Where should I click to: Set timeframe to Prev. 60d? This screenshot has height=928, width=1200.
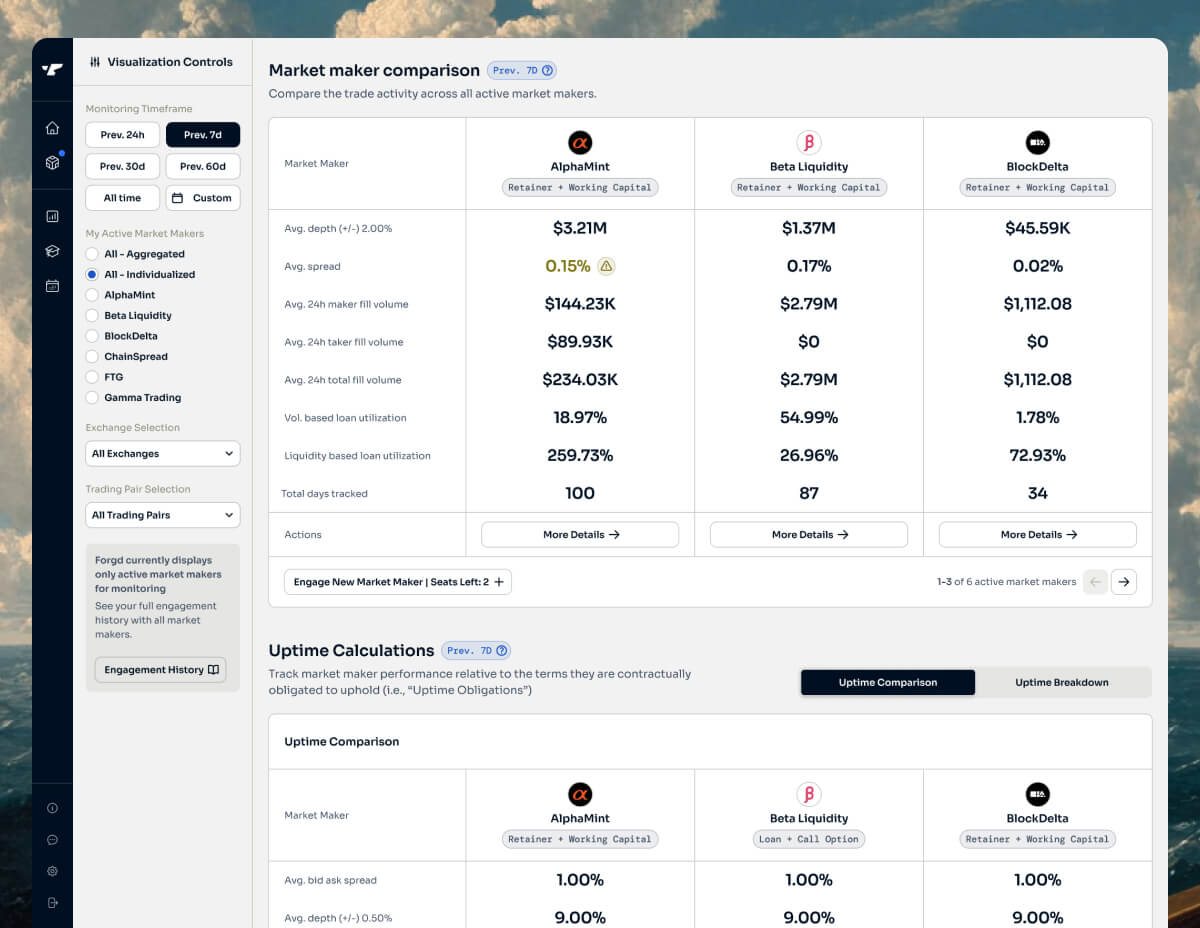pyautogui.click(x=203, y=166)
